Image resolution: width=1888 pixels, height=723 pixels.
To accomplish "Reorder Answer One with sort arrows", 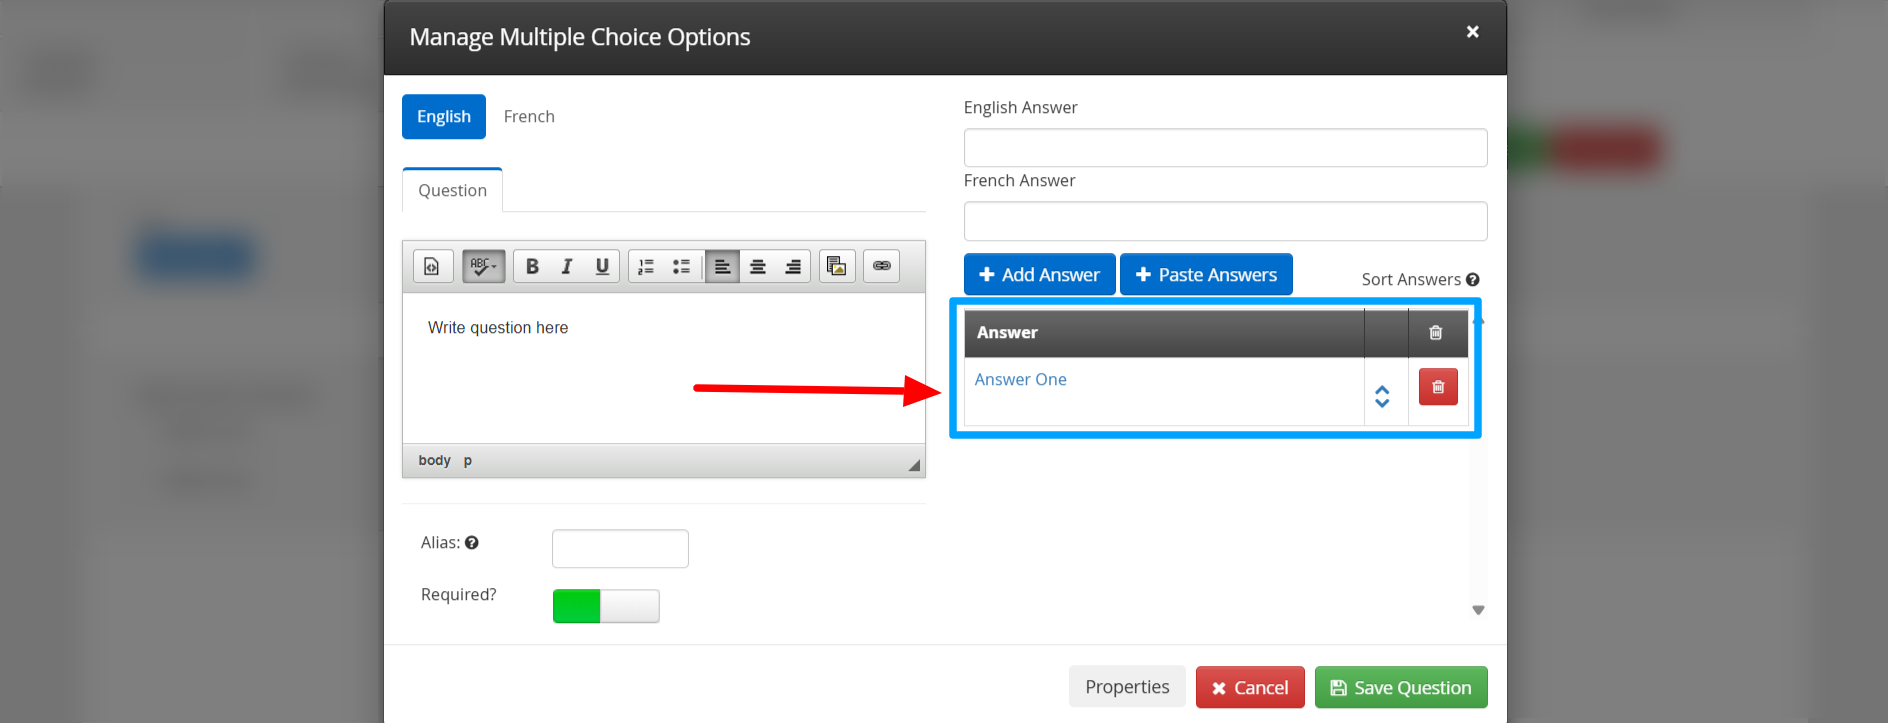I will click(x=1382, y=396).
